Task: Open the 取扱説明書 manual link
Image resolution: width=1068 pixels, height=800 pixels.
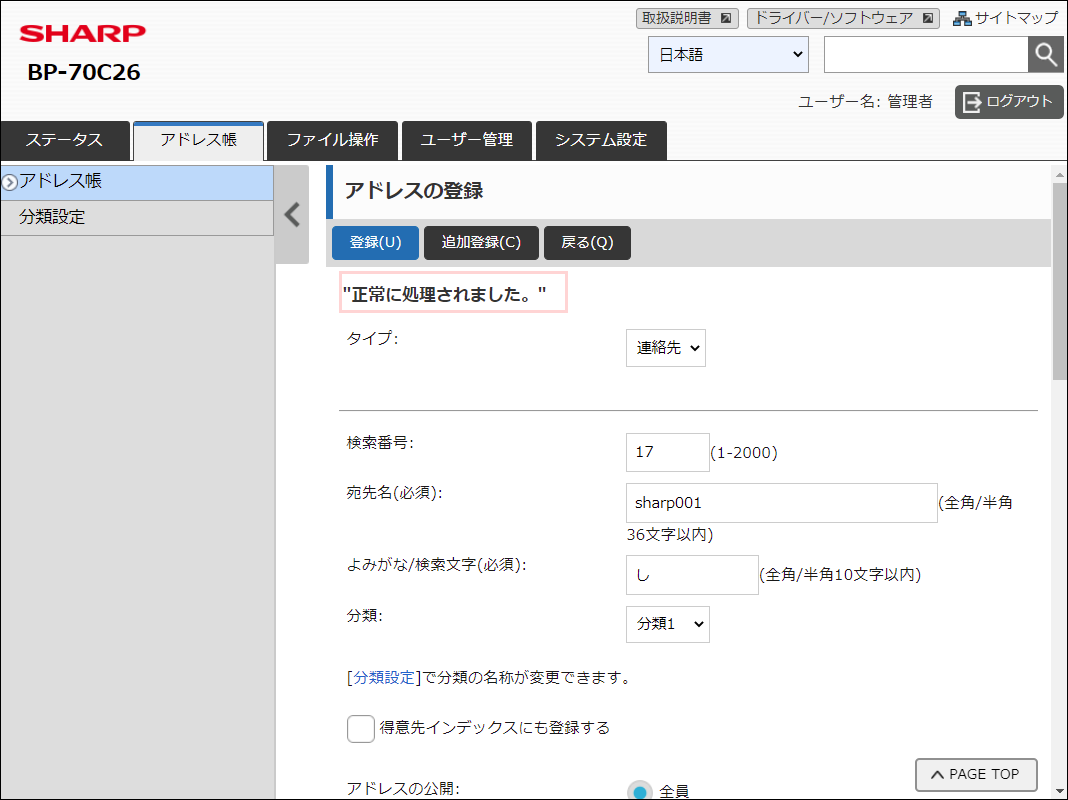Action: 686,18
